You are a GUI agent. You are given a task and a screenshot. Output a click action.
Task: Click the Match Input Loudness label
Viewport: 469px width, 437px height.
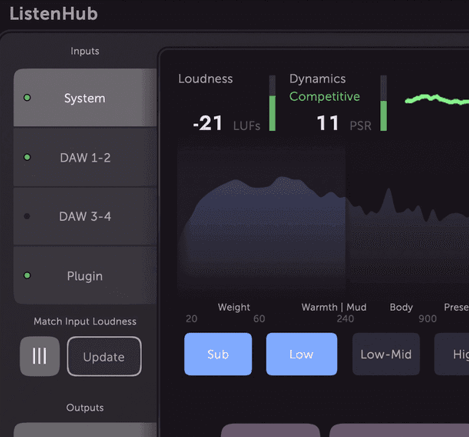[x=85, y=321]
